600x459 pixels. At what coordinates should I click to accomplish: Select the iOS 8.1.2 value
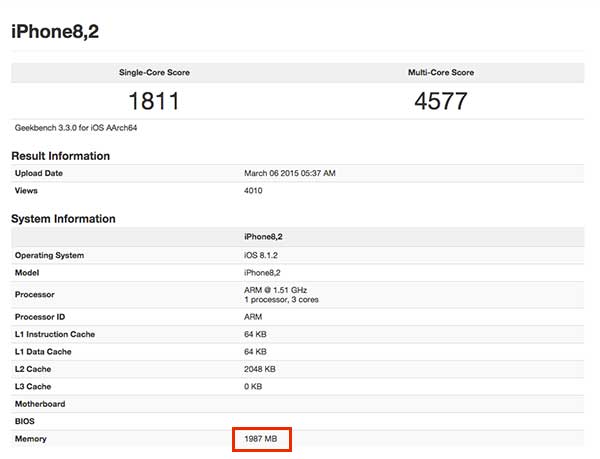coord(261,255)
